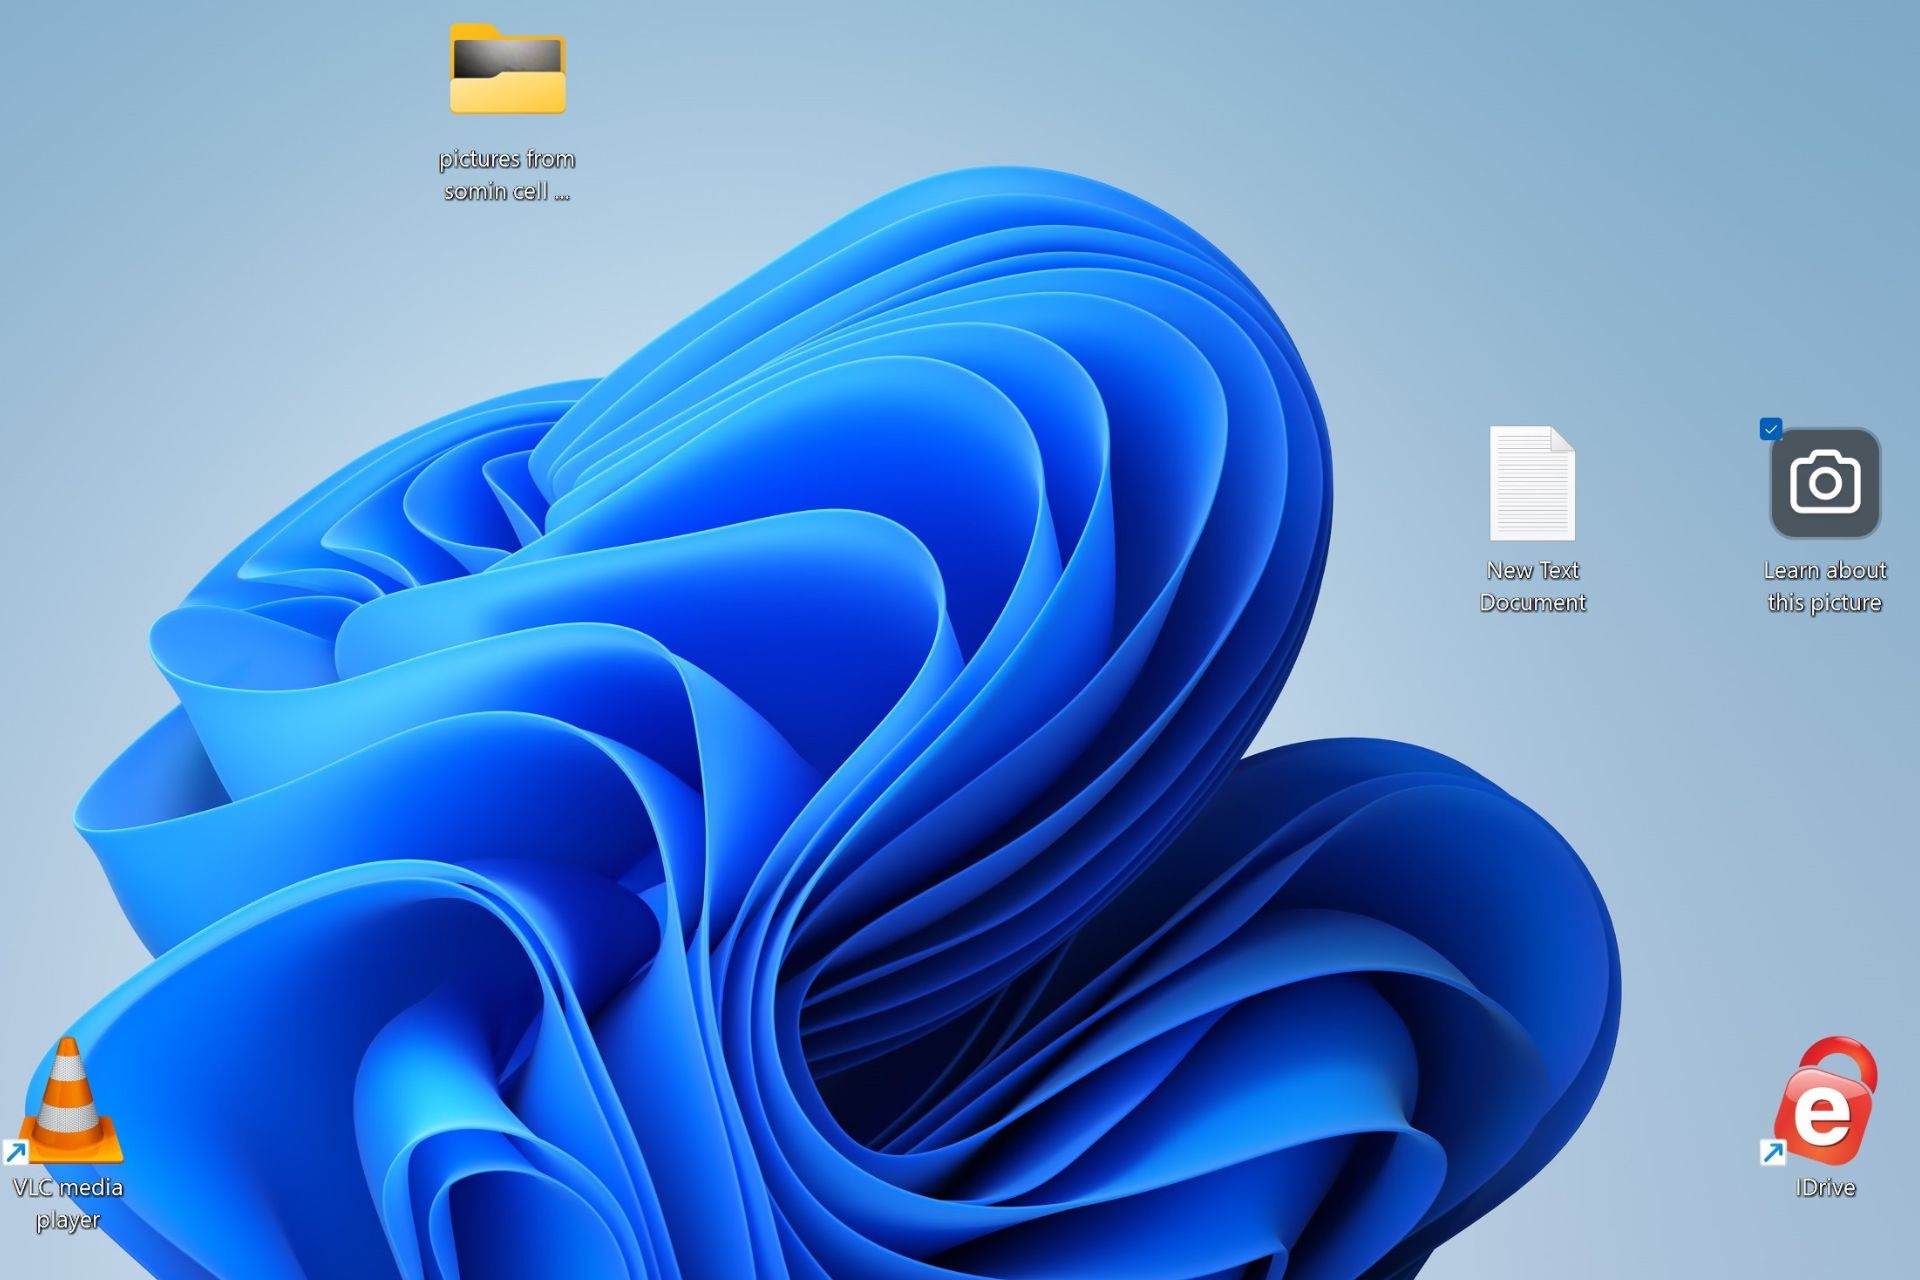Select the IDrive shortcut icon
This screenshot has width=1920, height=1280.
coord(1824,1100)
